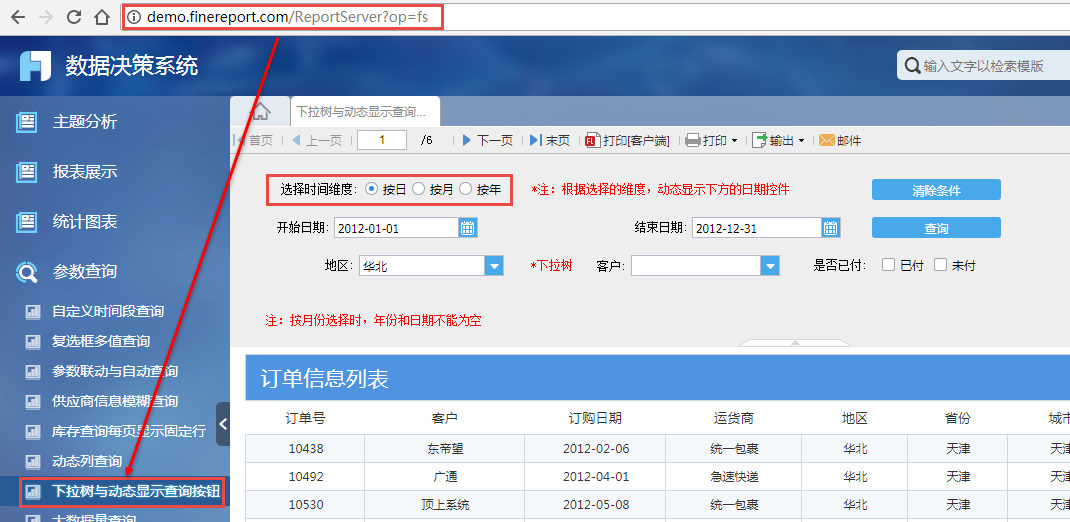Open the home tab icon
Image resolution: width=1070 pixels, height=522 pixels.
260,111
